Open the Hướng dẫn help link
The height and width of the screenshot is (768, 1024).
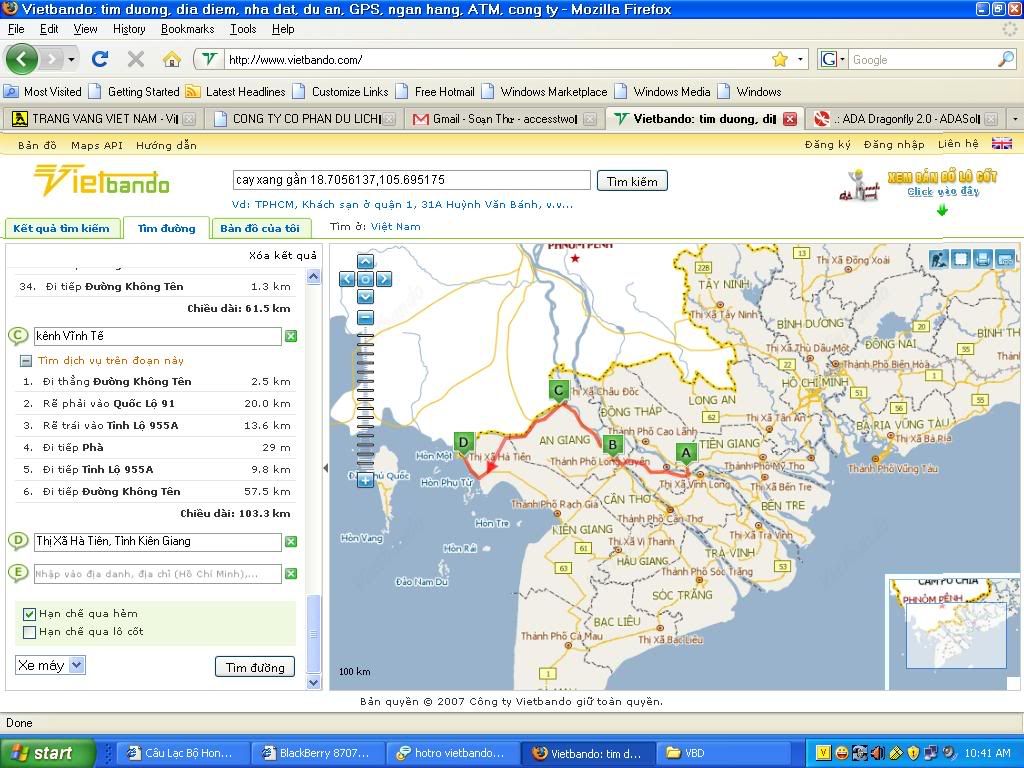pos(166,146)
